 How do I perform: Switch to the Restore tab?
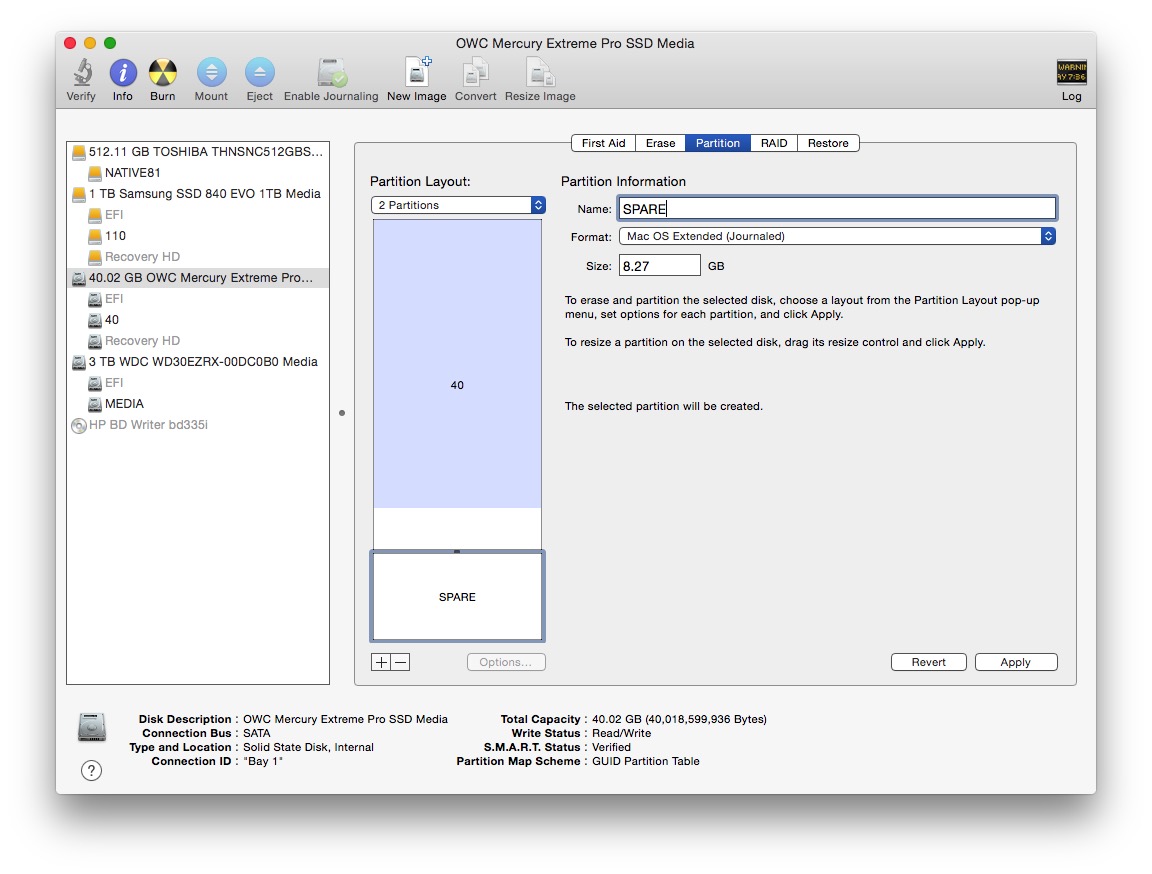point(827,143)
